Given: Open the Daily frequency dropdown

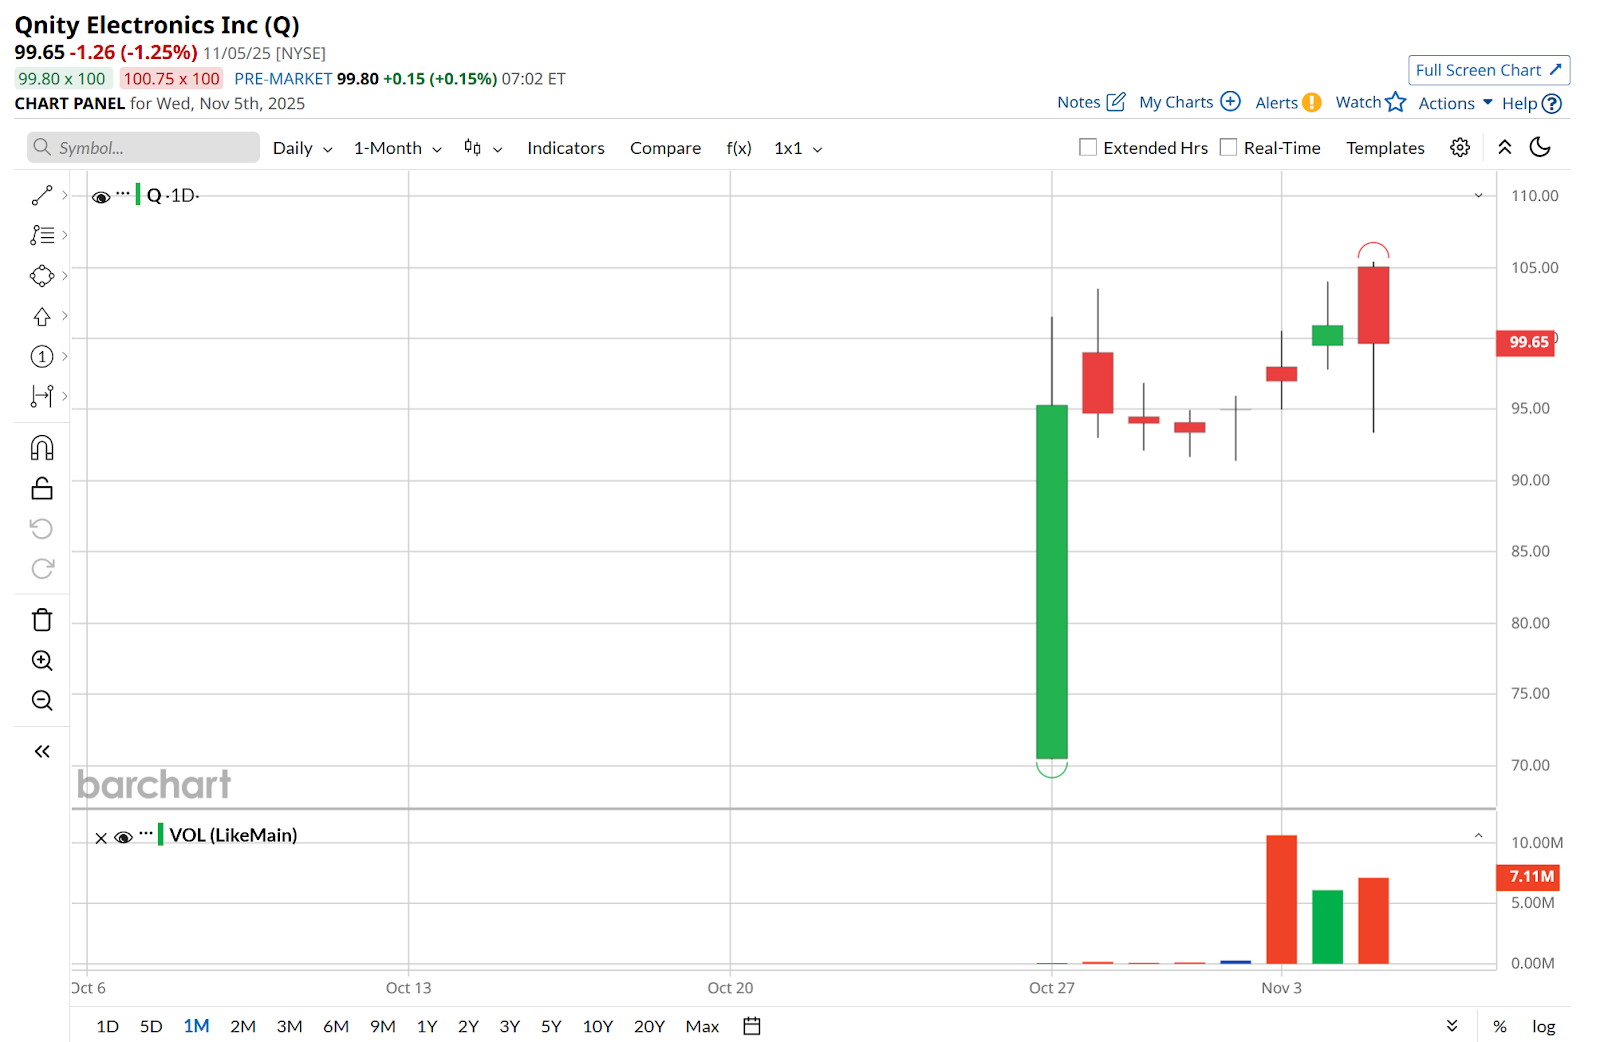Looking at the screenshot, I should click(302, 148).
